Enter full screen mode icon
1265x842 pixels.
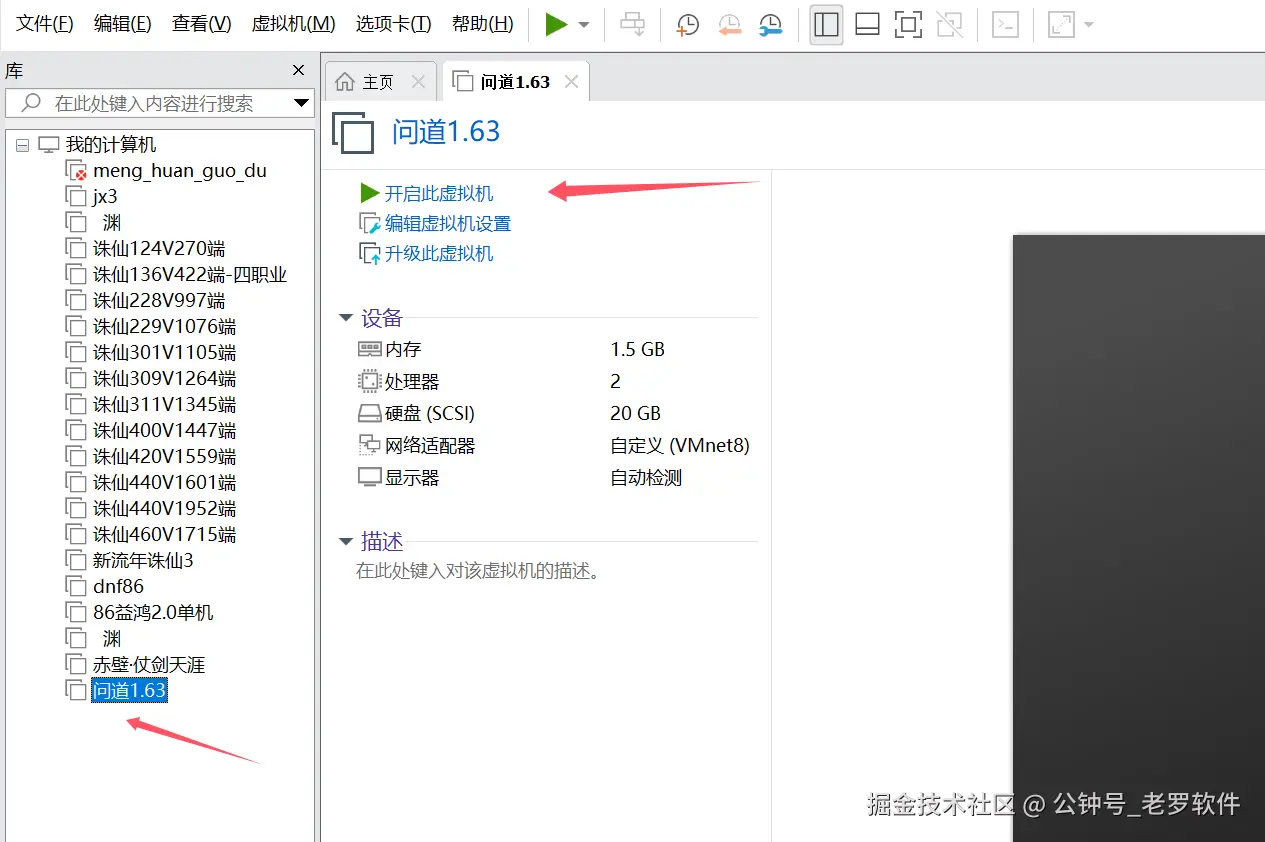908,25
